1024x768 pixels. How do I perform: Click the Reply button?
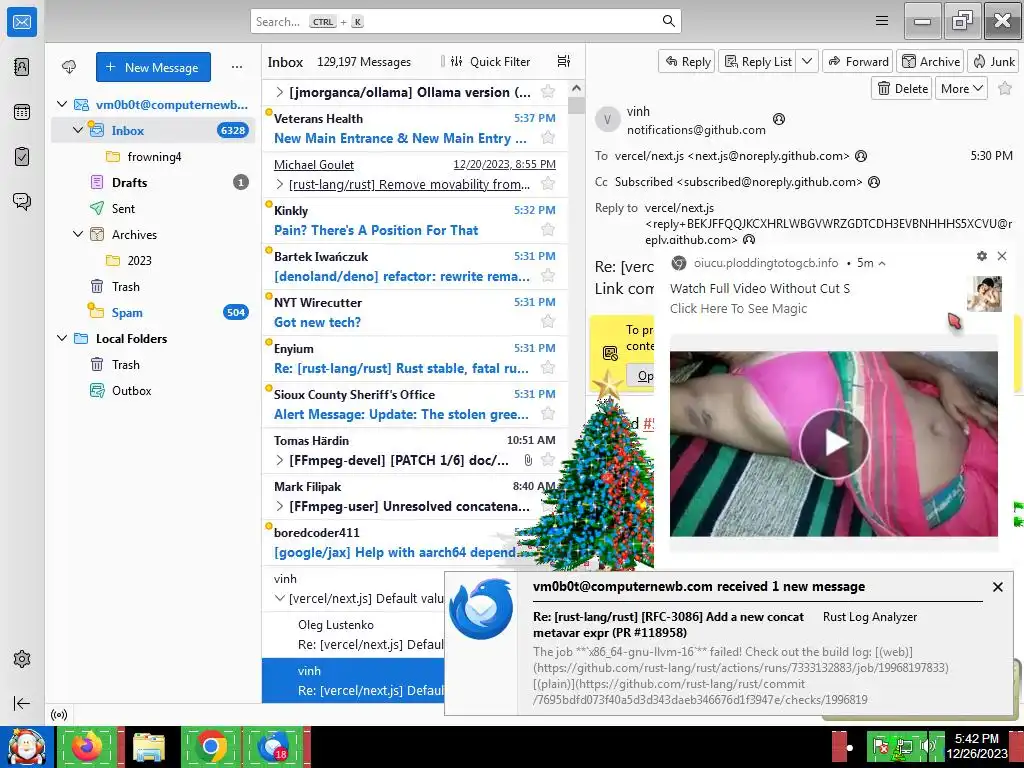(x=687, y=61)
